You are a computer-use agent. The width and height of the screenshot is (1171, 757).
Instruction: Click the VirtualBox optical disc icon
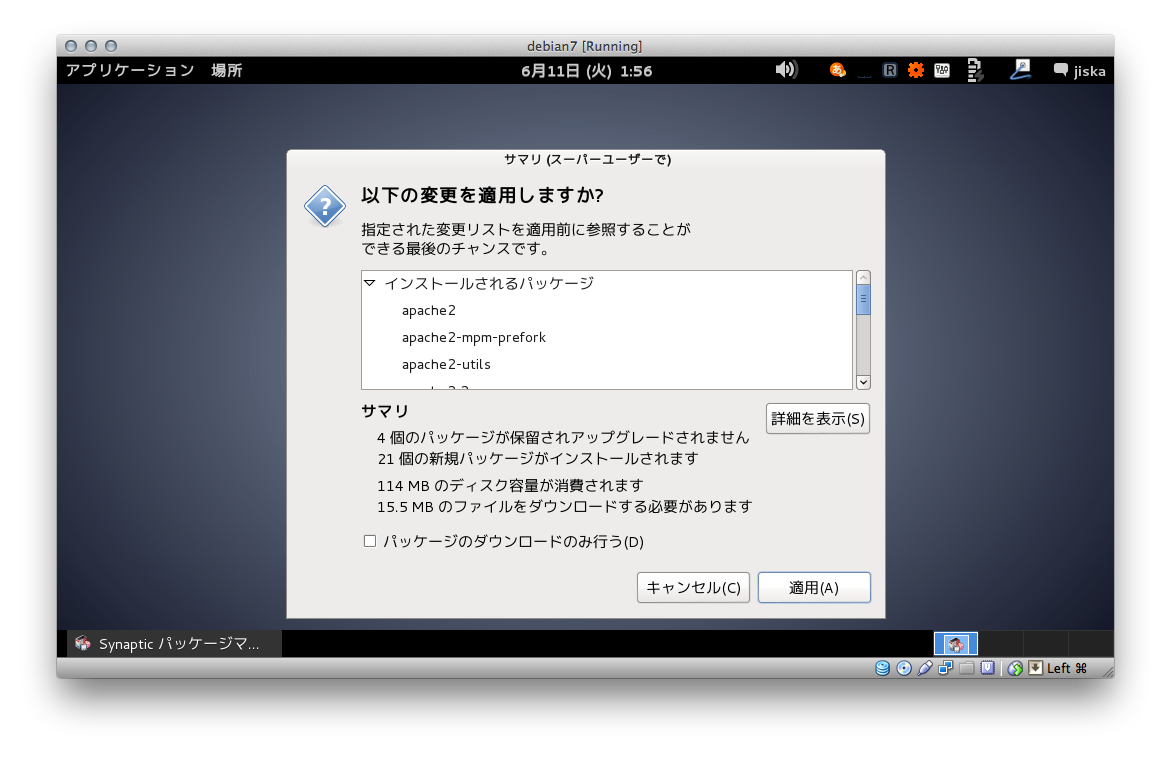click(904, 668)
